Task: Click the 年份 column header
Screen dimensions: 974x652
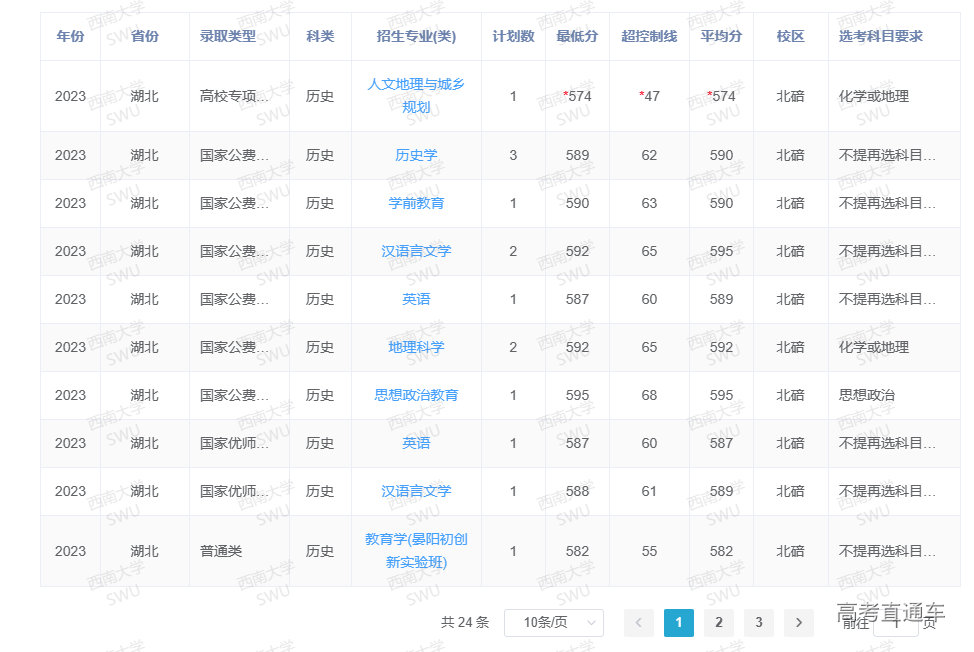Action: tap(70, 36)
